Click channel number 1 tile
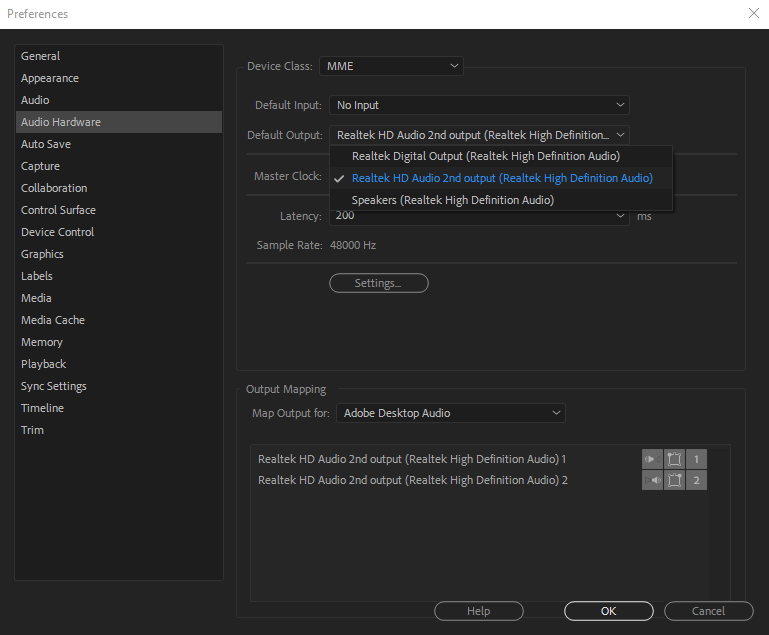Screen dimensions: 769x635 696,459
